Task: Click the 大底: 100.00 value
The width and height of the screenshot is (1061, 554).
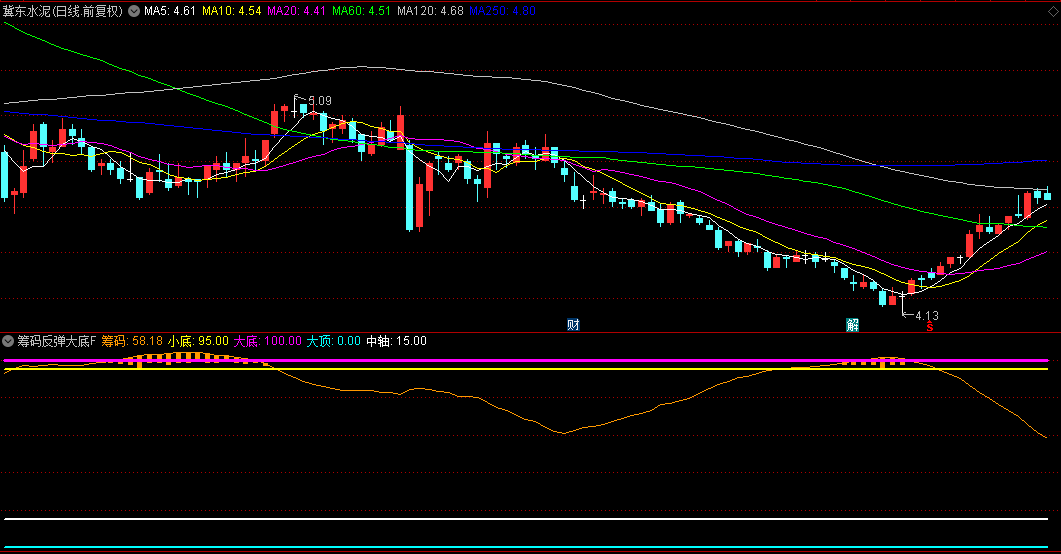Action: [x=268, y=341]
